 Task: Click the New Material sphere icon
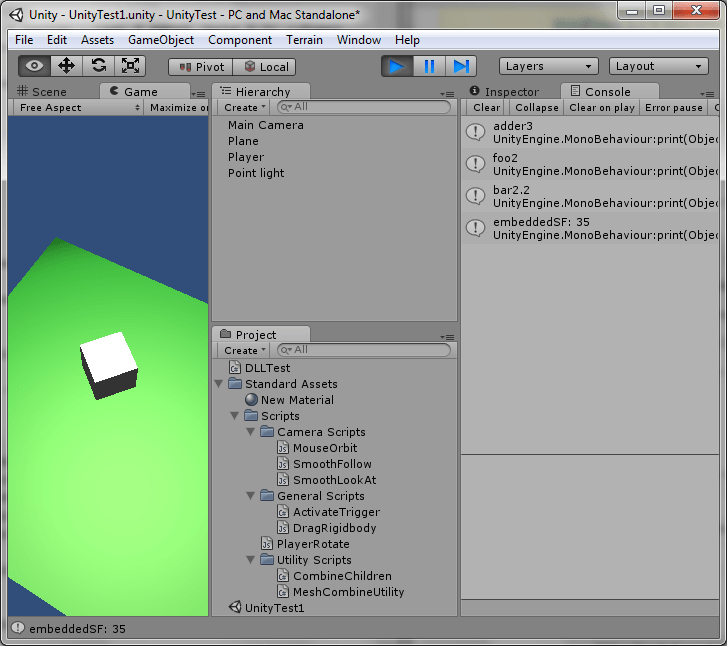(x=251, y=400)
